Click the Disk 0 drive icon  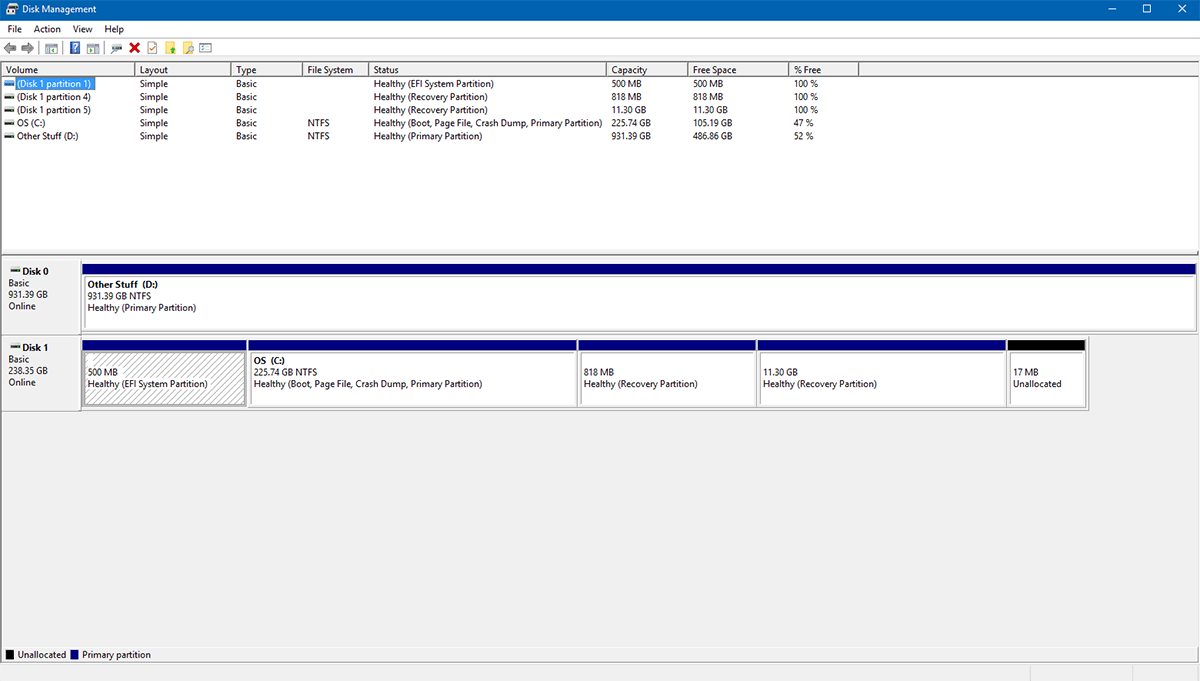pos(15,271)
